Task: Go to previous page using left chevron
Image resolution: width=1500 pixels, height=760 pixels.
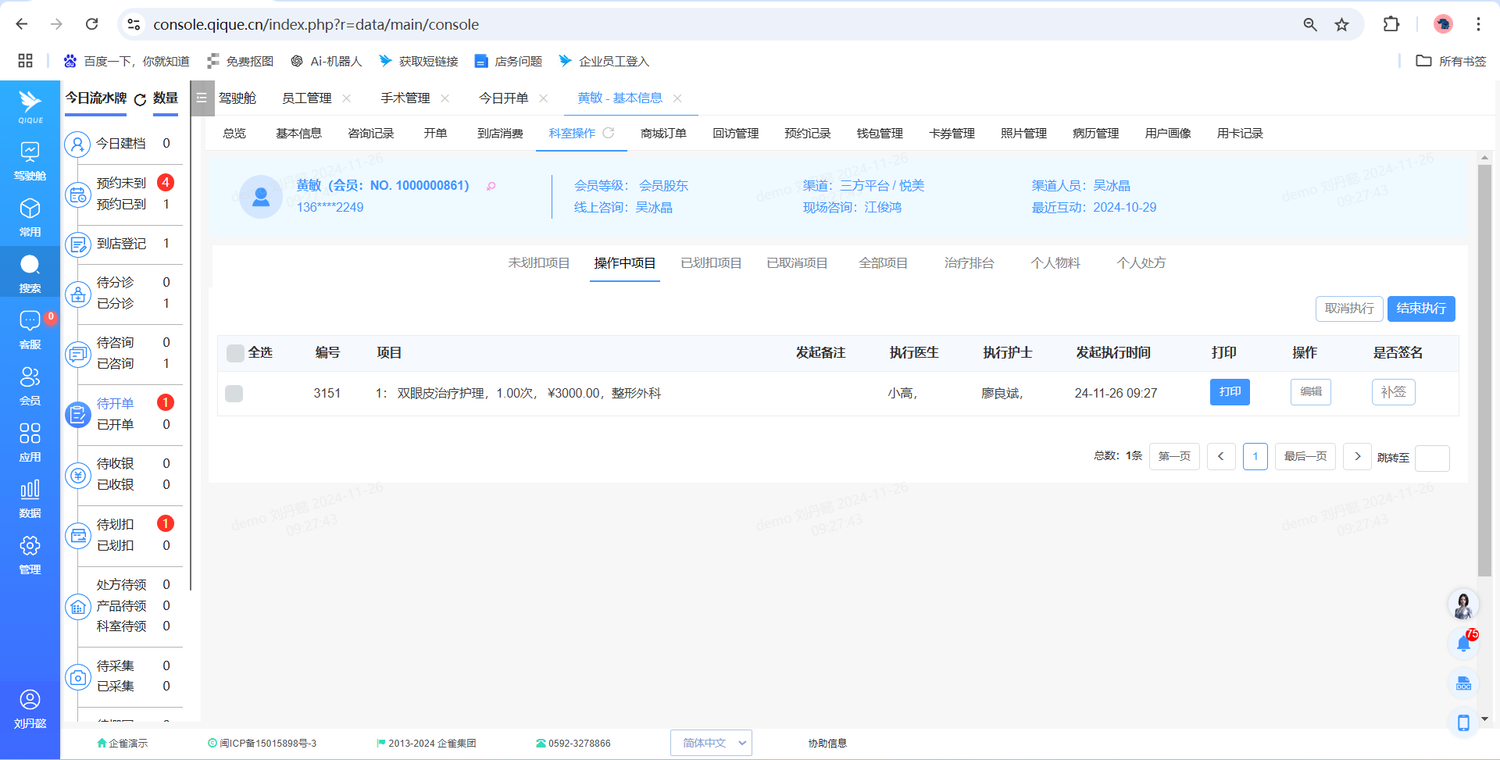Action: (x=1220, y=457)
